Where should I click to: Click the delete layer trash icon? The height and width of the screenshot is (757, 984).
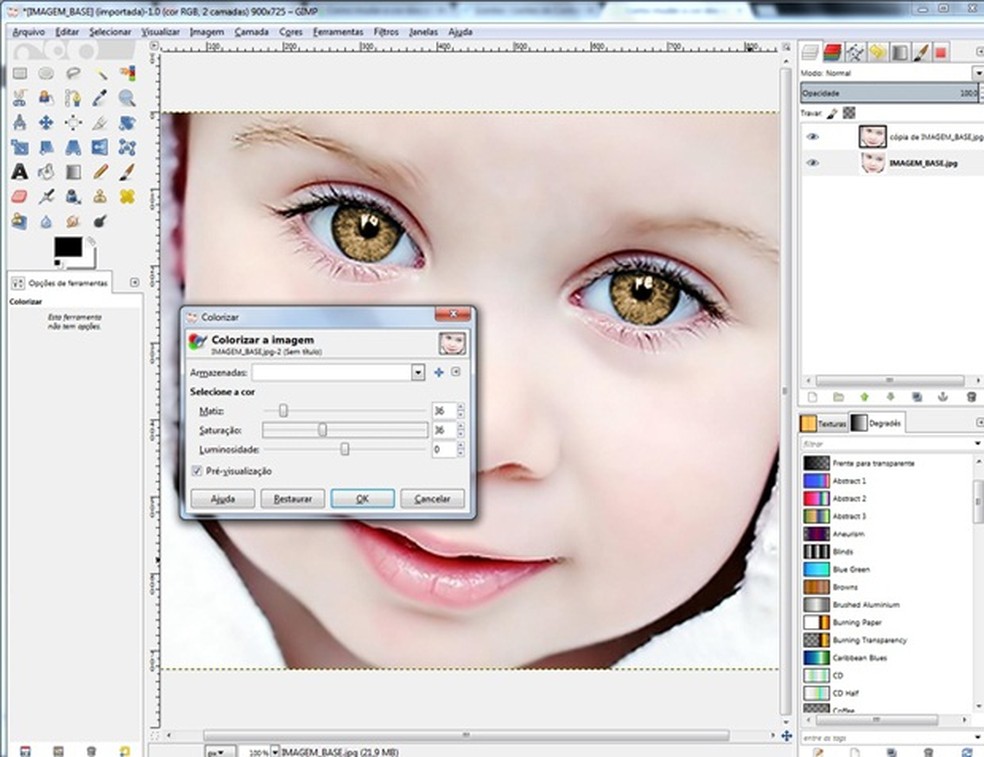[970, 397]
